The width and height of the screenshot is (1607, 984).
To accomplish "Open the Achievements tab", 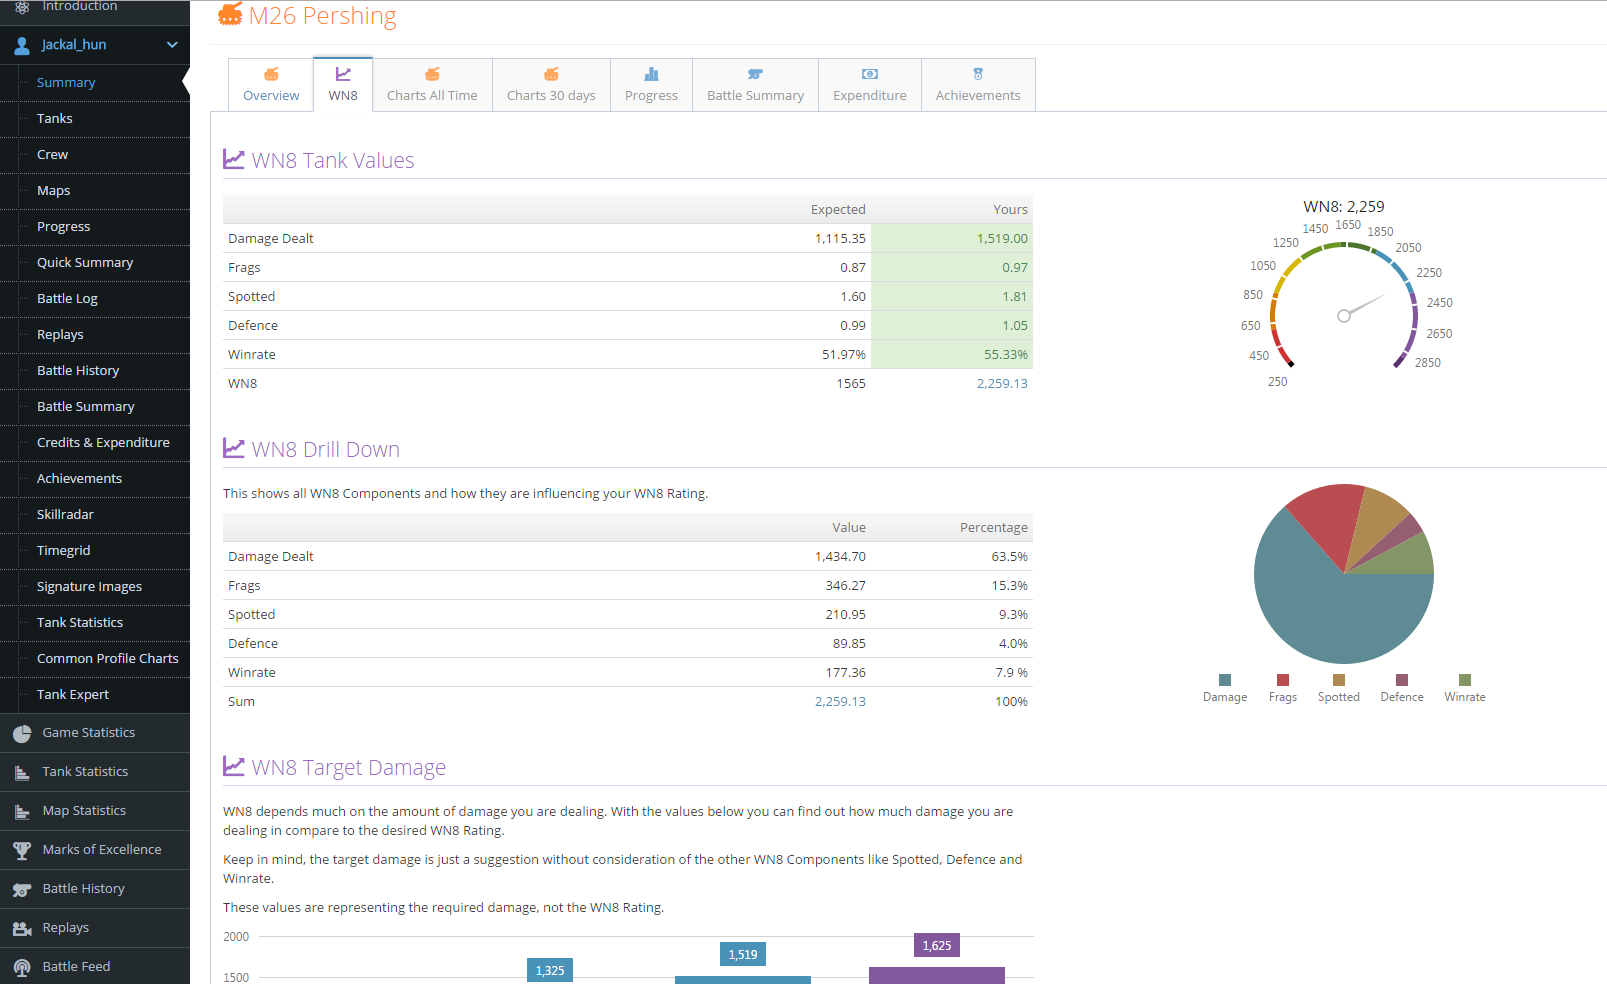I will (978, 85).
